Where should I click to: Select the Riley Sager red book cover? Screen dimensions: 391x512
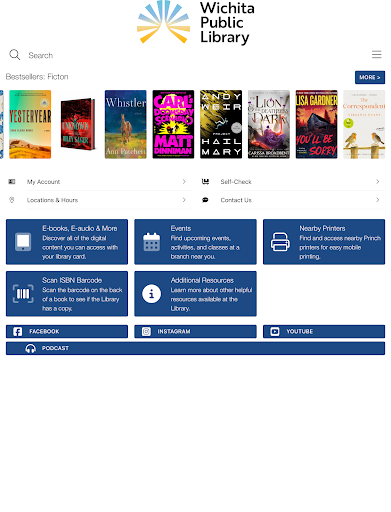[x=78, y=124]
